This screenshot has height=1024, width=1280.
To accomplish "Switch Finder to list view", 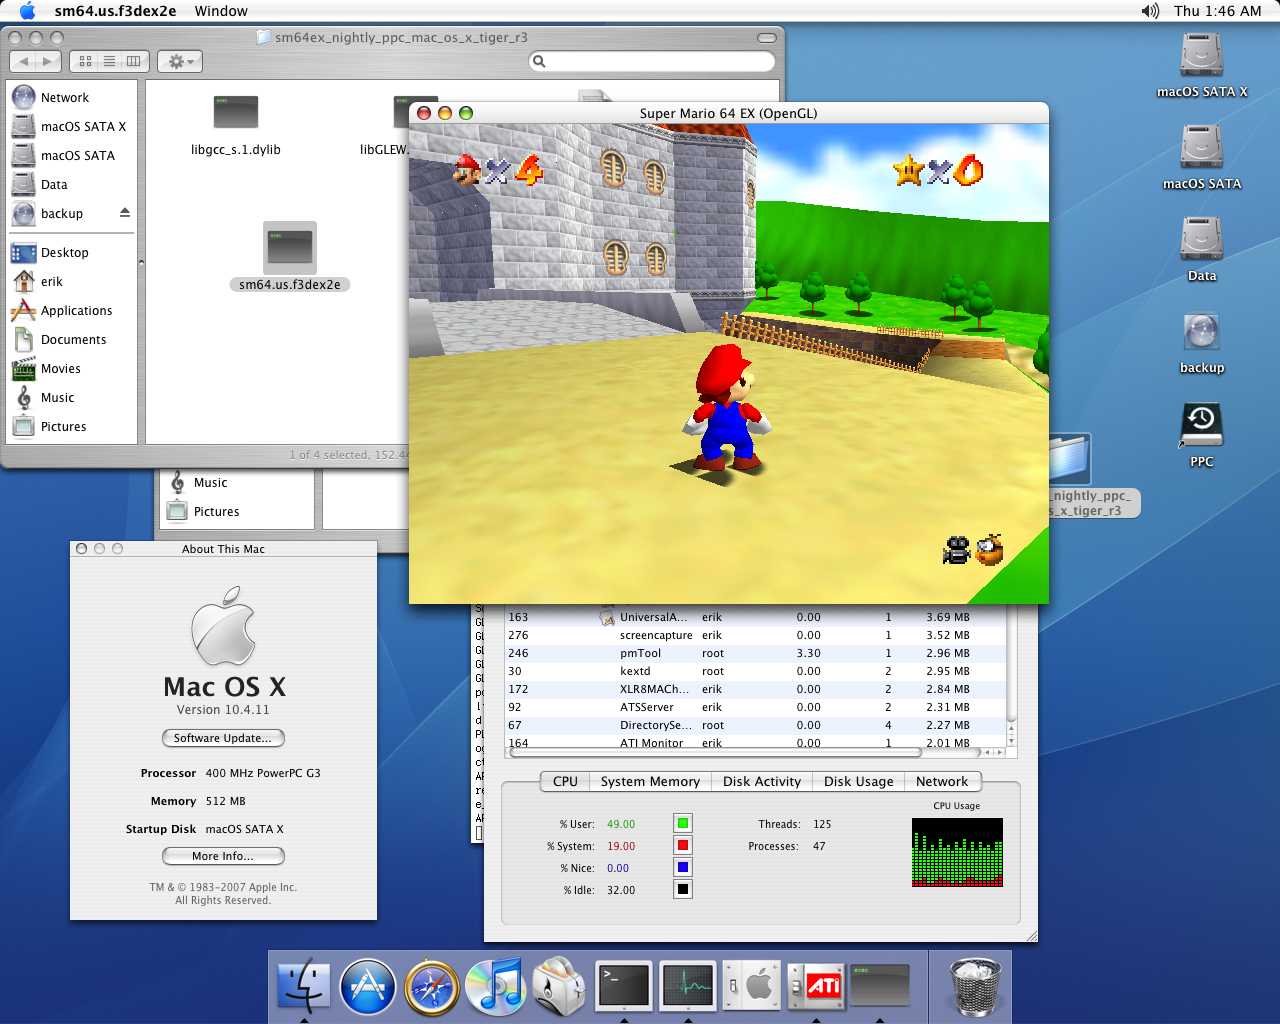I will tap(110, 61).
